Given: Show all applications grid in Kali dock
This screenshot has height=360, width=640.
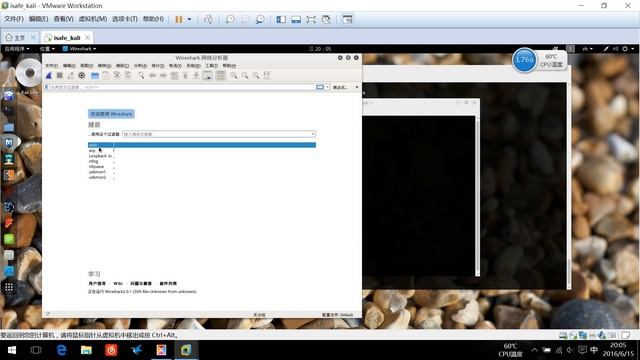Looking at the screenshot, I should pyautogui.click(x=9, y=287).
